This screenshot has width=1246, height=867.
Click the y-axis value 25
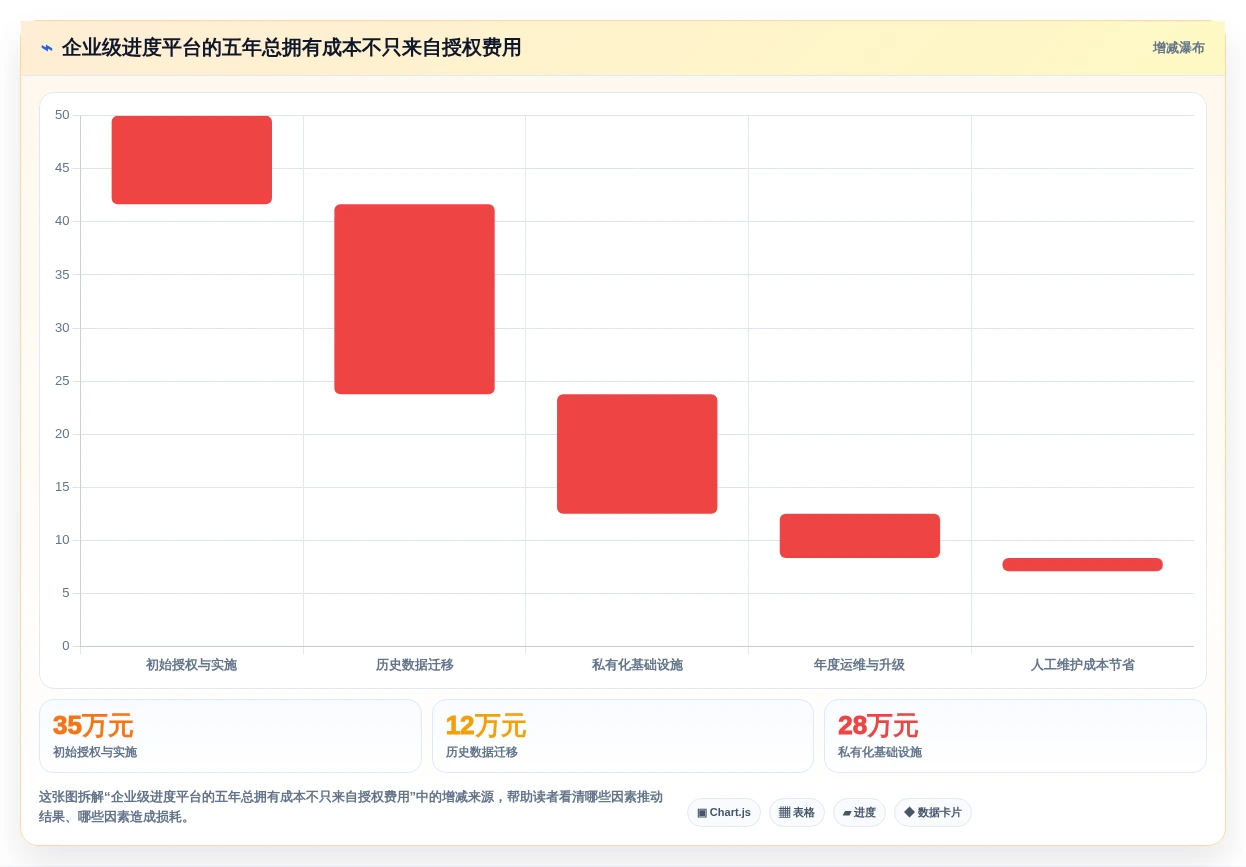(x=62, y=381)
